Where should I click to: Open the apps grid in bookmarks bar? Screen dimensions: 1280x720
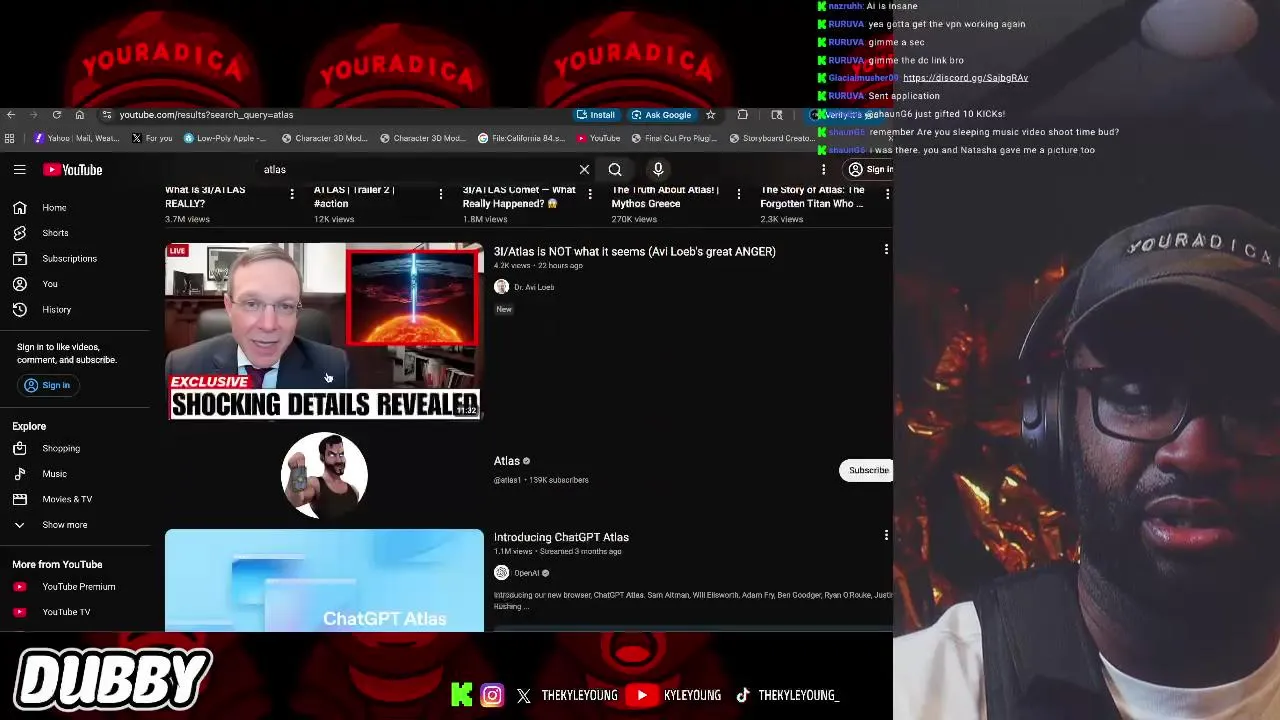pos(10,139)
